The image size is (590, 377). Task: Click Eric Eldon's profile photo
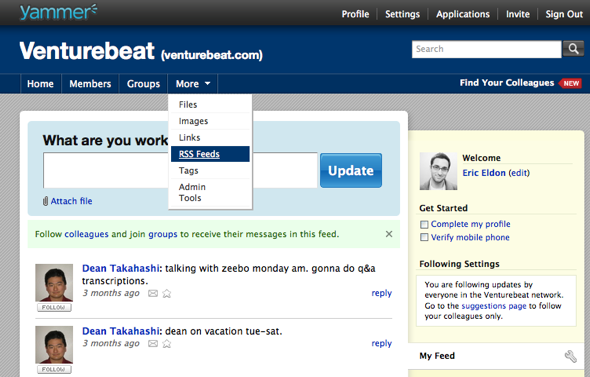coord(438,171)
